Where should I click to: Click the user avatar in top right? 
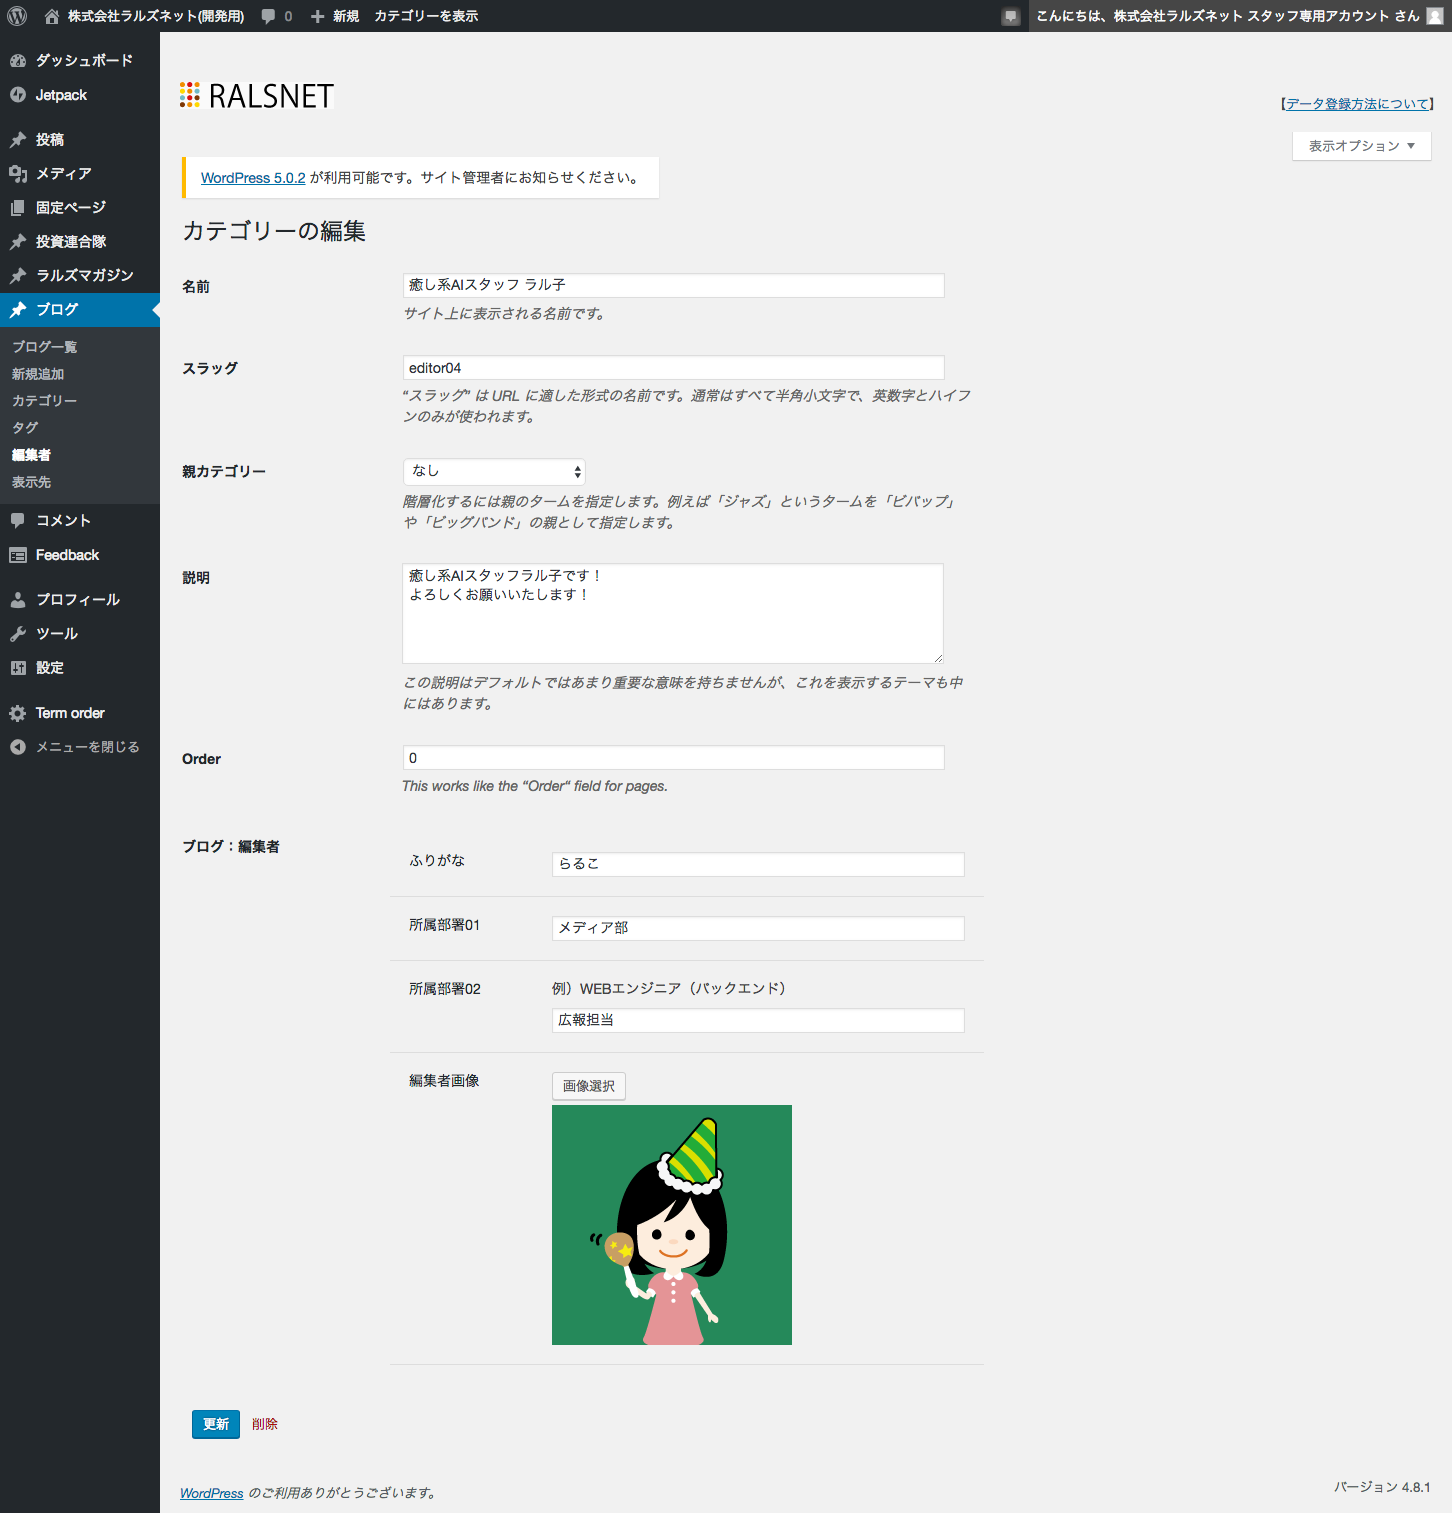pos(1434,16)
